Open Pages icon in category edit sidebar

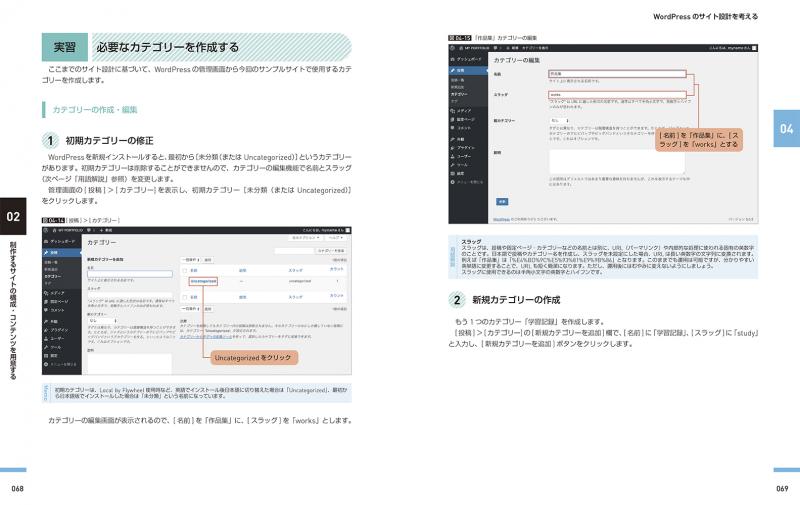[x=453, y=119]
